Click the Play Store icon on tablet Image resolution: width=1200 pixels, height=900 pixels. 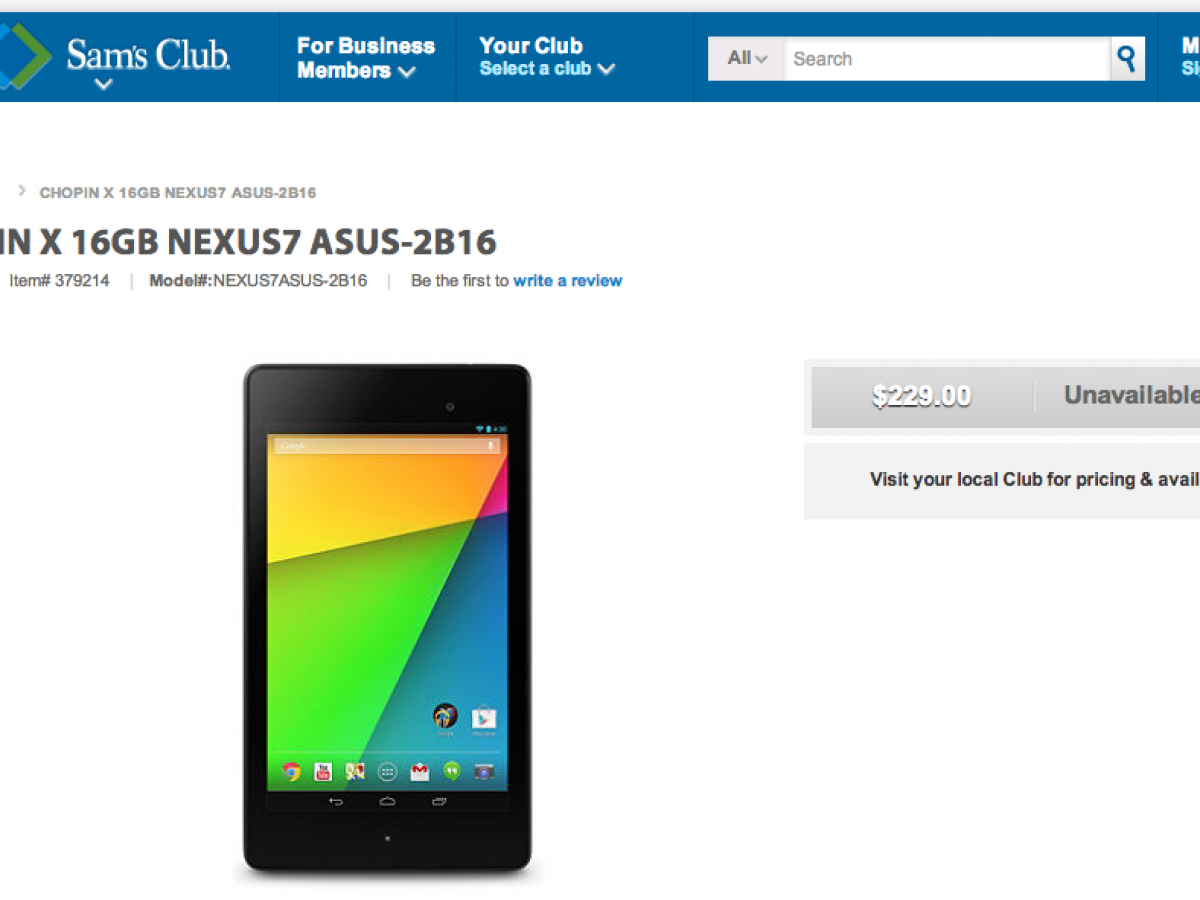point(484,717)
